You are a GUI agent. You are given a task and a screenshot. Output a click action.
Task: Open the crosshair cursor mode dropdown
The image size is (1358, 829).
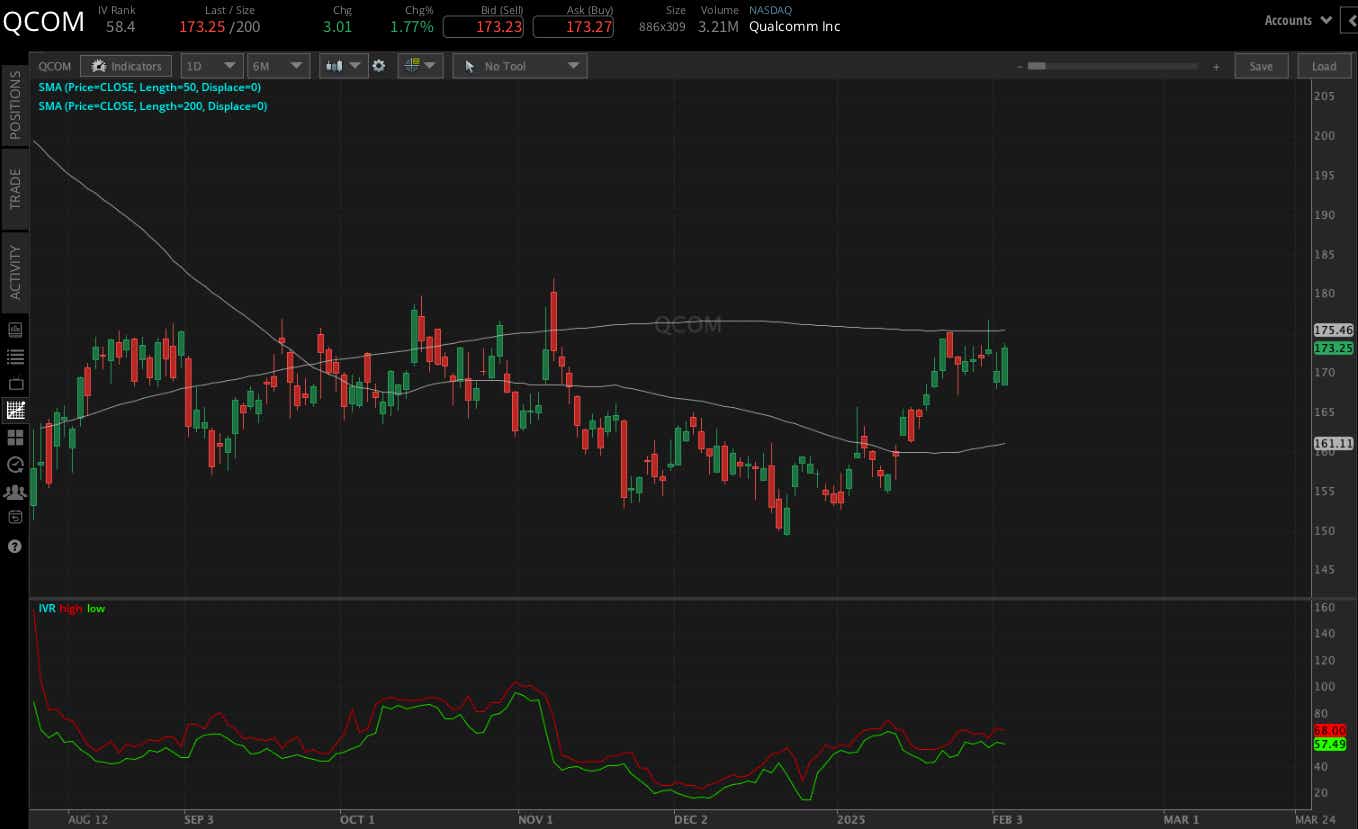coord(420,66)
